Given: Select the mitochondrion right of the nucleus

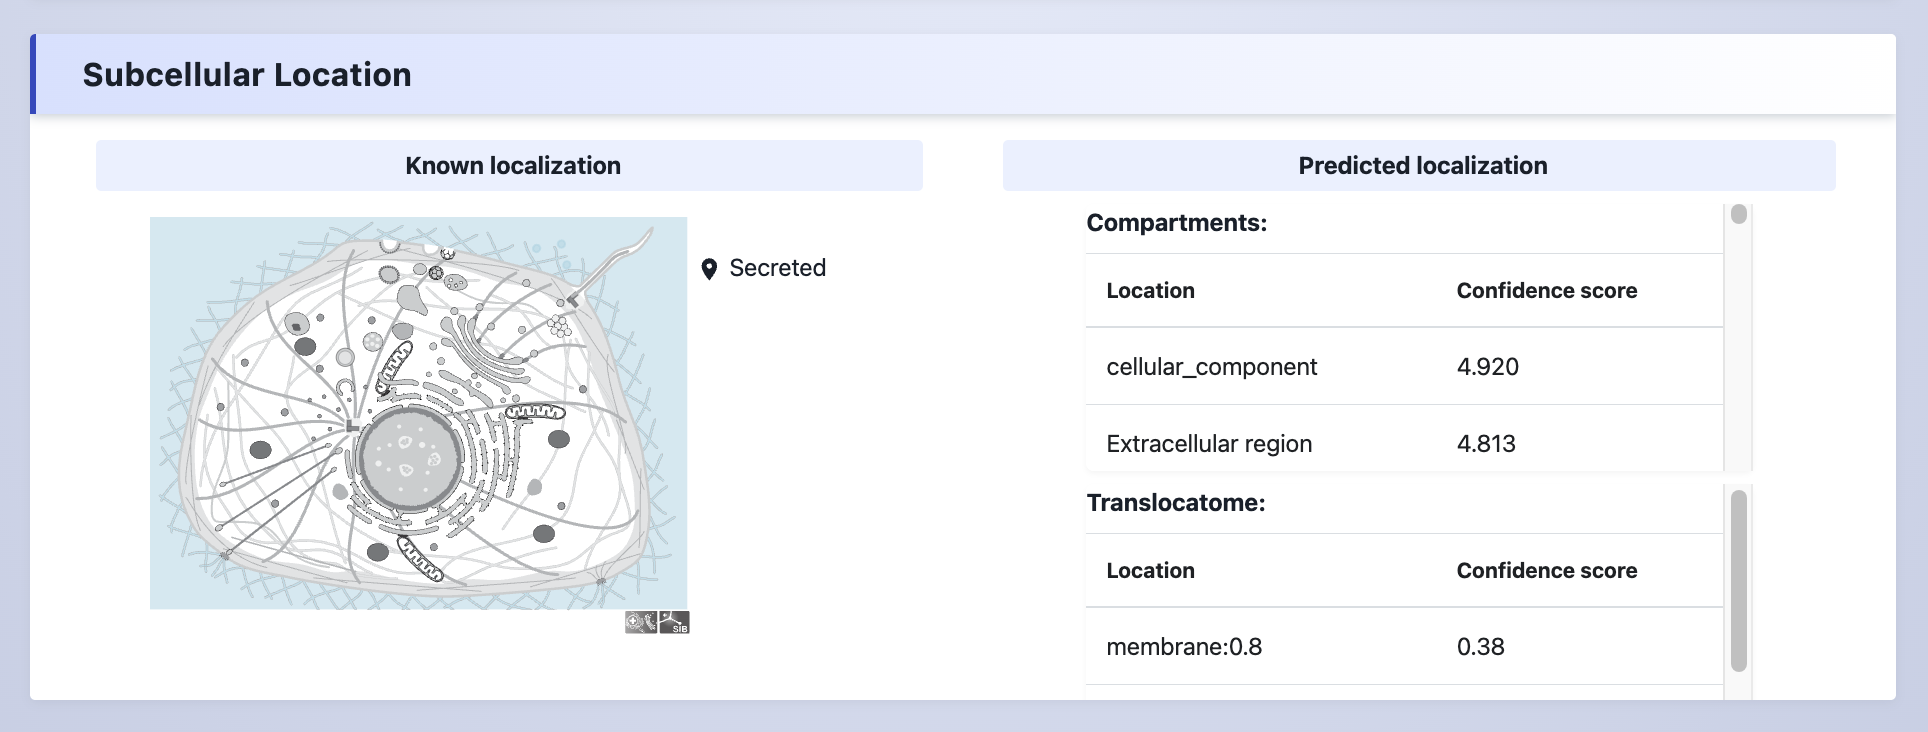Looking at the screenshot, I should (x=535, y=412).
